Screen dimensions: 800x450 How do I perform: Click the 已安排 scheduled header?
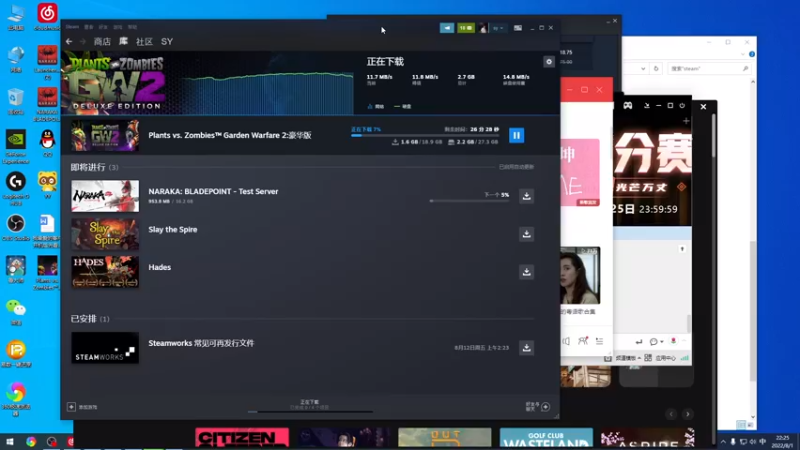[x=90, y=319]
